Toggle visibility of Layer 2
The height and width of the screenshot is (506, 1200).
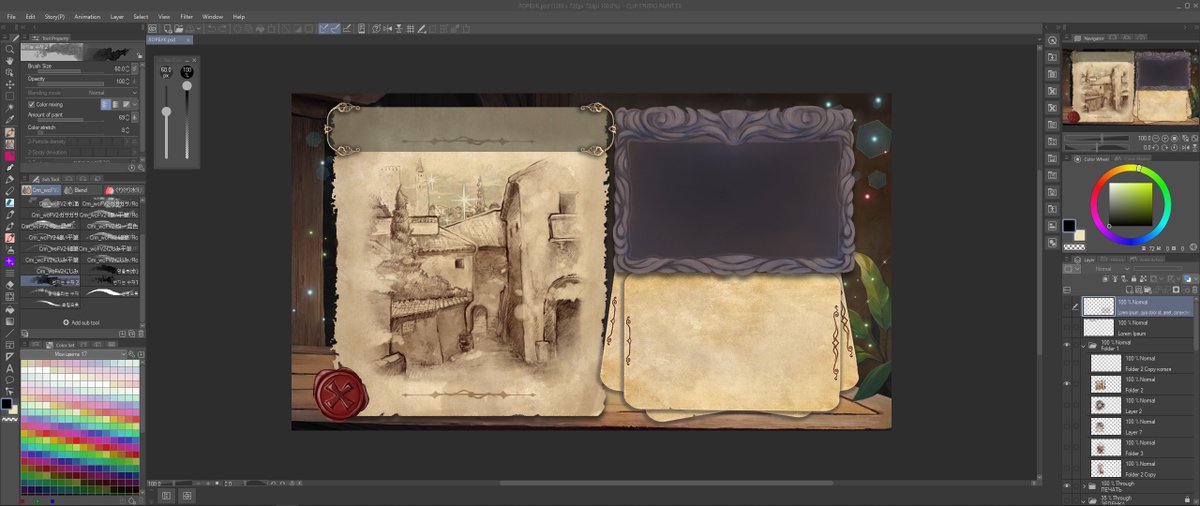(1067, 405)
